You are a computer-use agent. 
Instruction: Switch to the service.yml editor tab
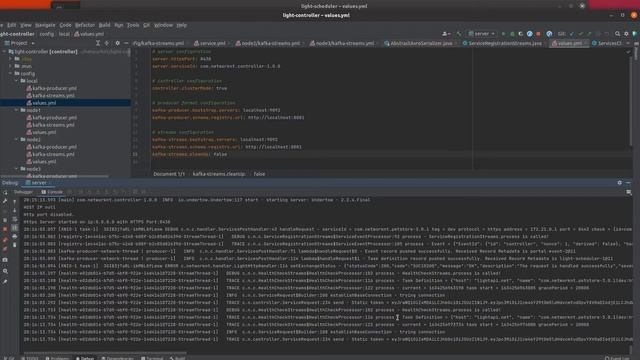pyautogui.click(x=210, y=43)
